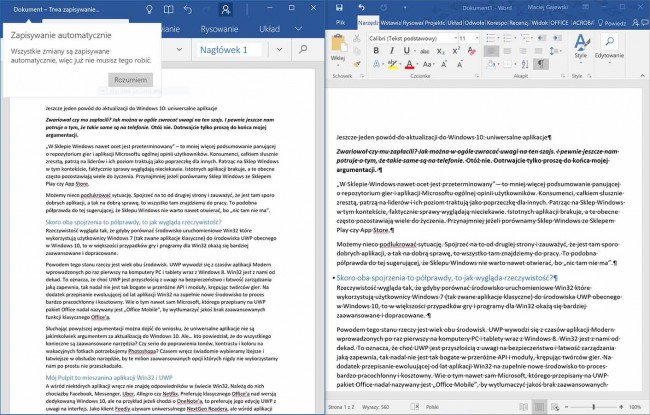Toggle align text right
Viewport: 650px width, 415px height.
tap(523, 51)
